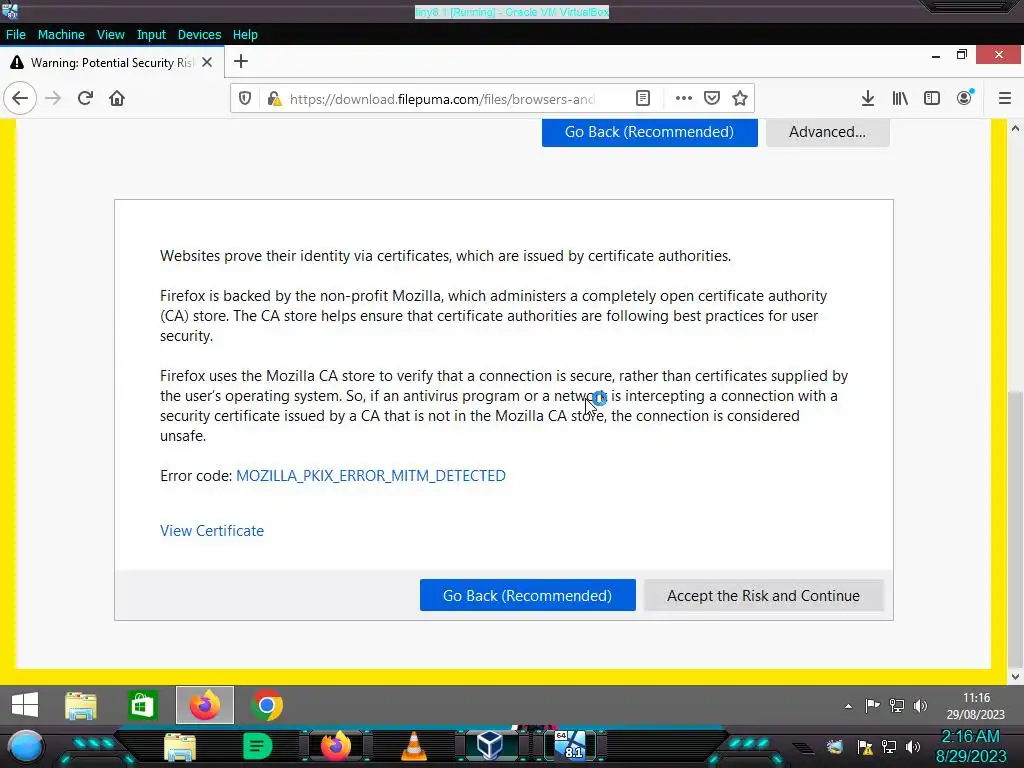
Task: Toggle reader view icon in address bar
Action: [643, 99]
